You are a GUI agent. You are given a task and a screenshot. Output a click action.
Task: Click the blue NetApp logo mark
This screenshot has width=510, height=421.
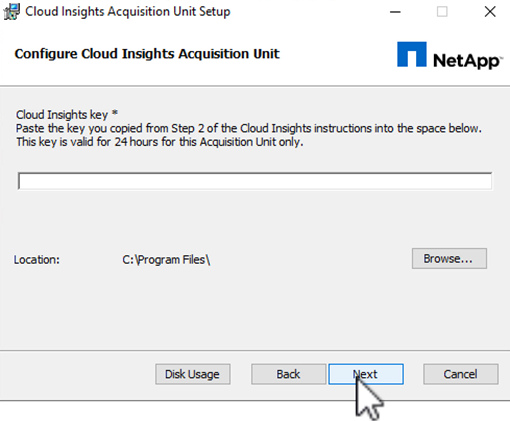(x=412, y=54)
